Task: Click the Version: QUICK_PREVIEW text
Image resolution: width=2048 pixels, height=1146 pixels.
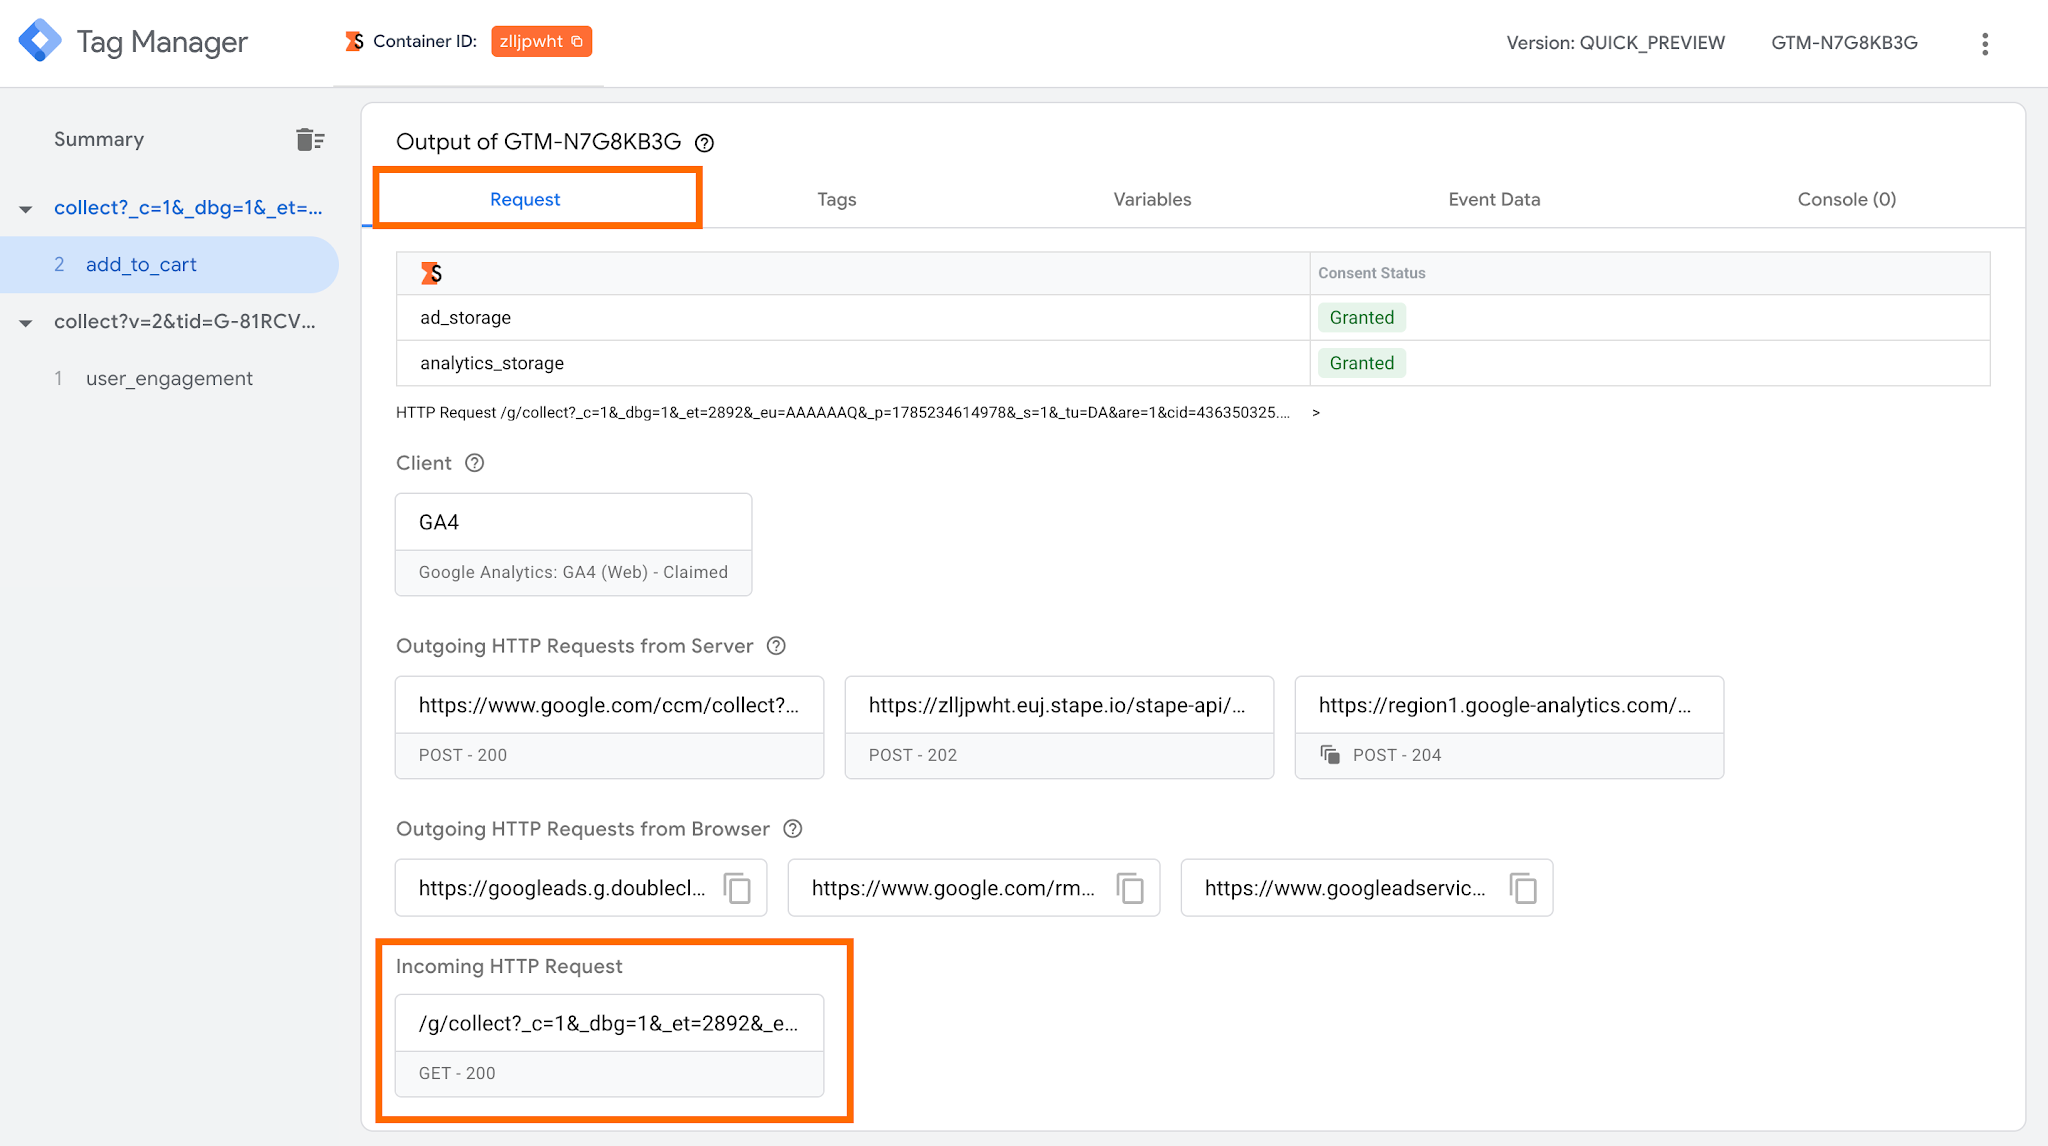Action: [1616, 43]
